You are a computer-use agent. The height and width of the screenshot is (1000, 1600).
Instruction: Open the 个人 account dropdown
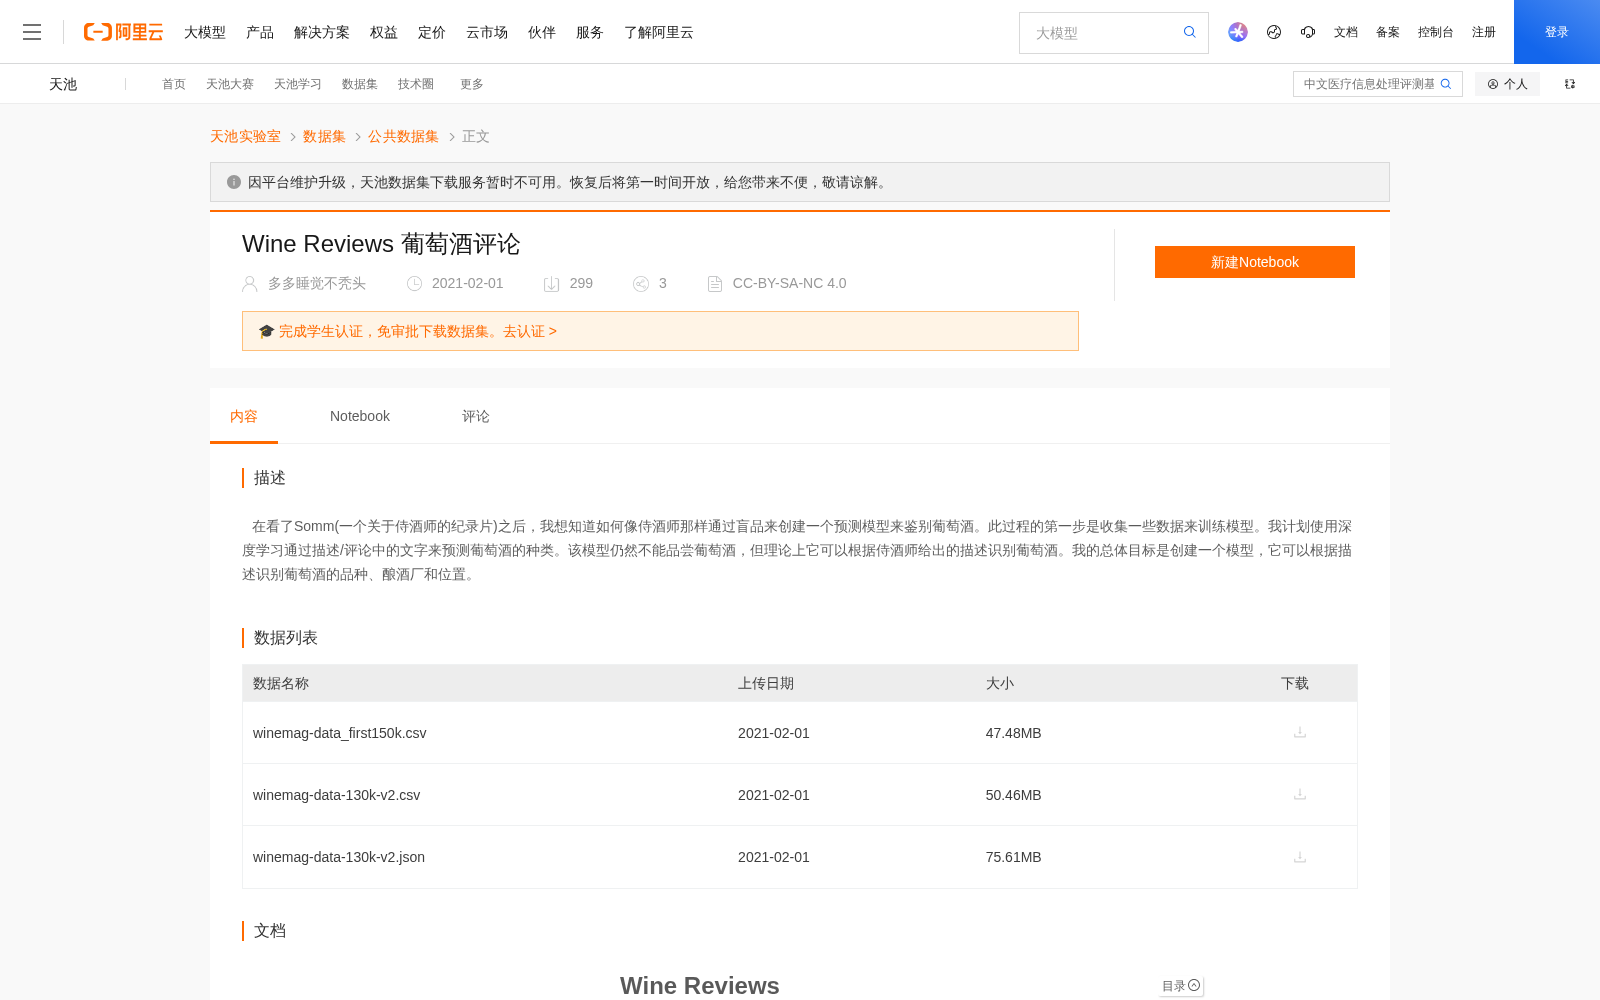coord(1507,84)
